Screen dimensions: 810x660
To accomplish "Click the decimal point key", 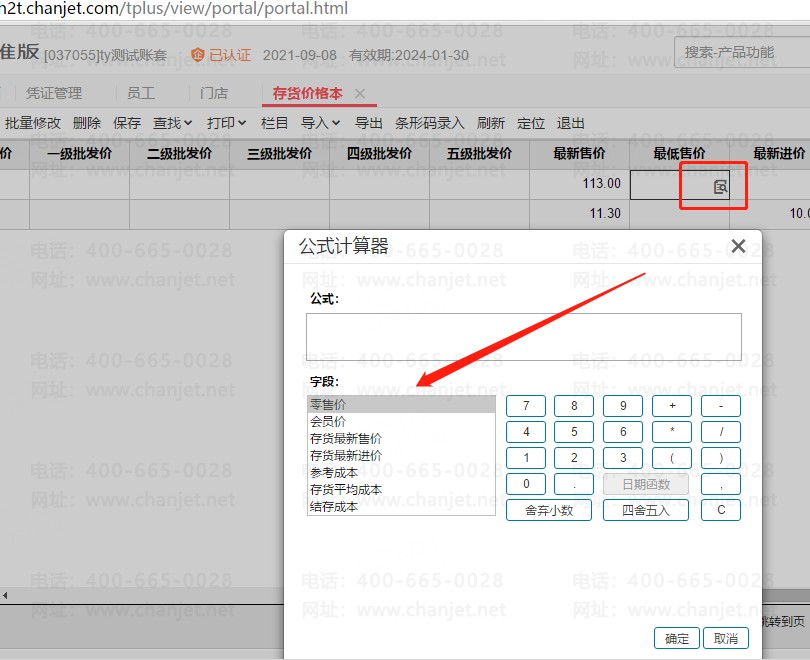I will [574, 484].
